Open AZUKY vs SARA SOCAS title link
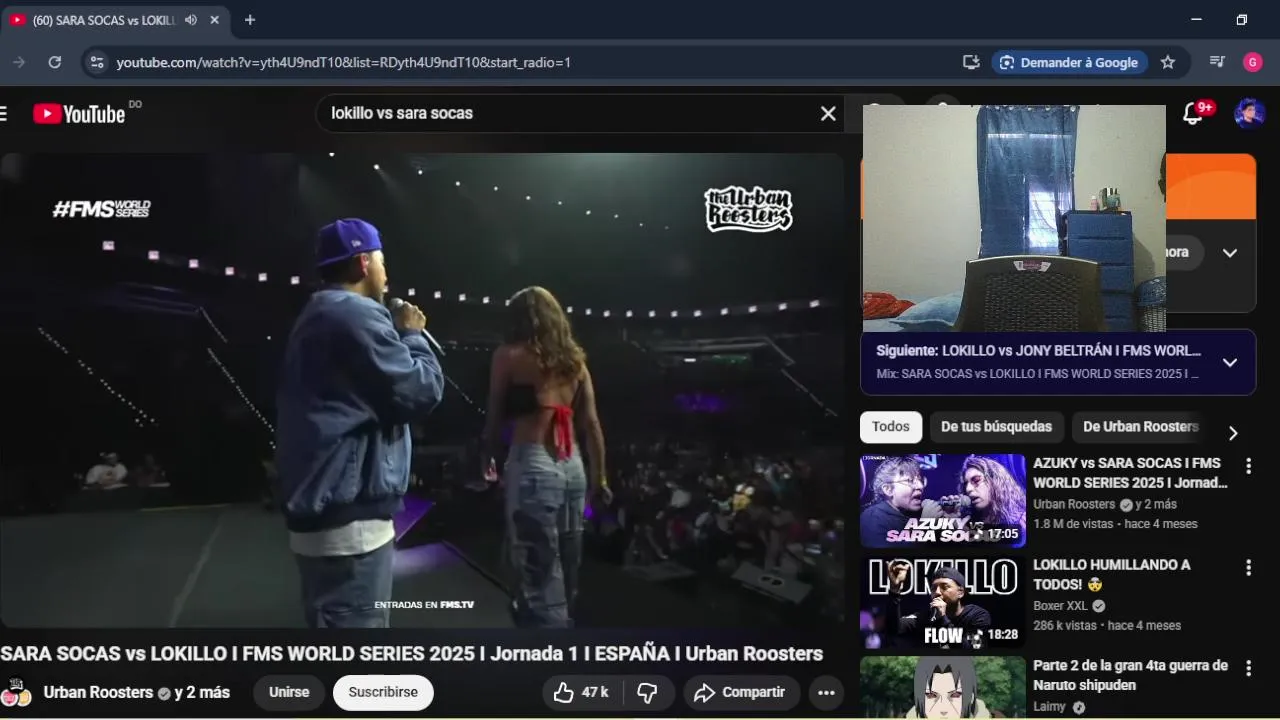1280x720 pixels. [1130, 473]
